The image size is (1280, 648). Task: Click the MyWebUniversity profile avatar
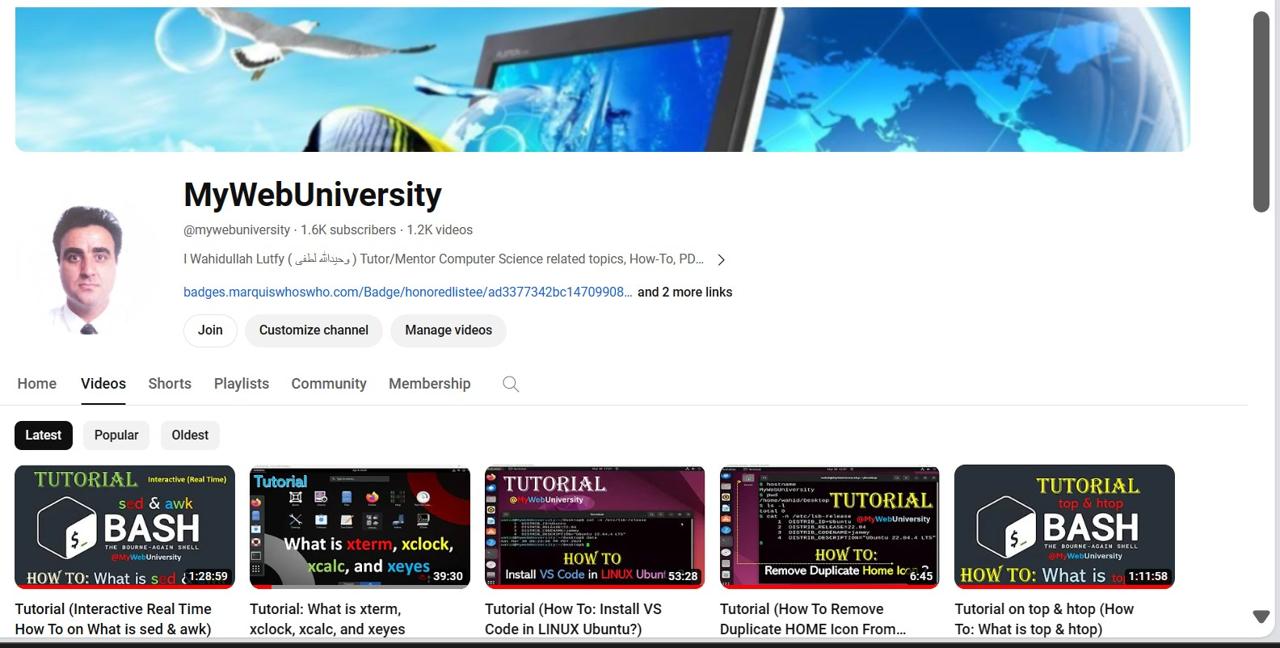coord(90,267)
